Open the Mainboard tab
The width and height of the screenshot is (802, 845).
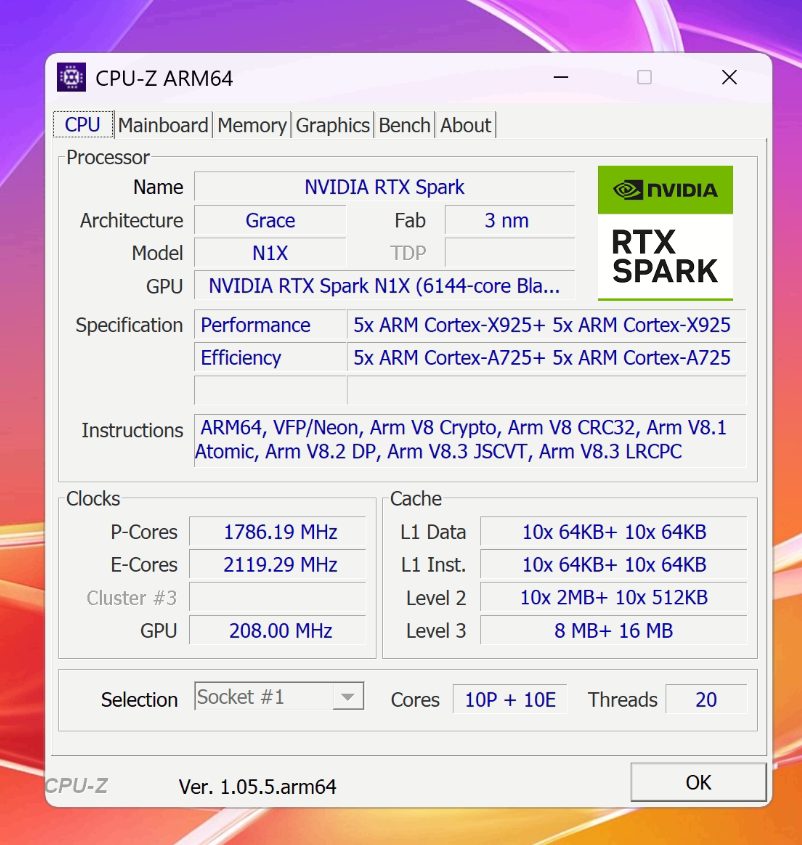(x=163, y=125)
